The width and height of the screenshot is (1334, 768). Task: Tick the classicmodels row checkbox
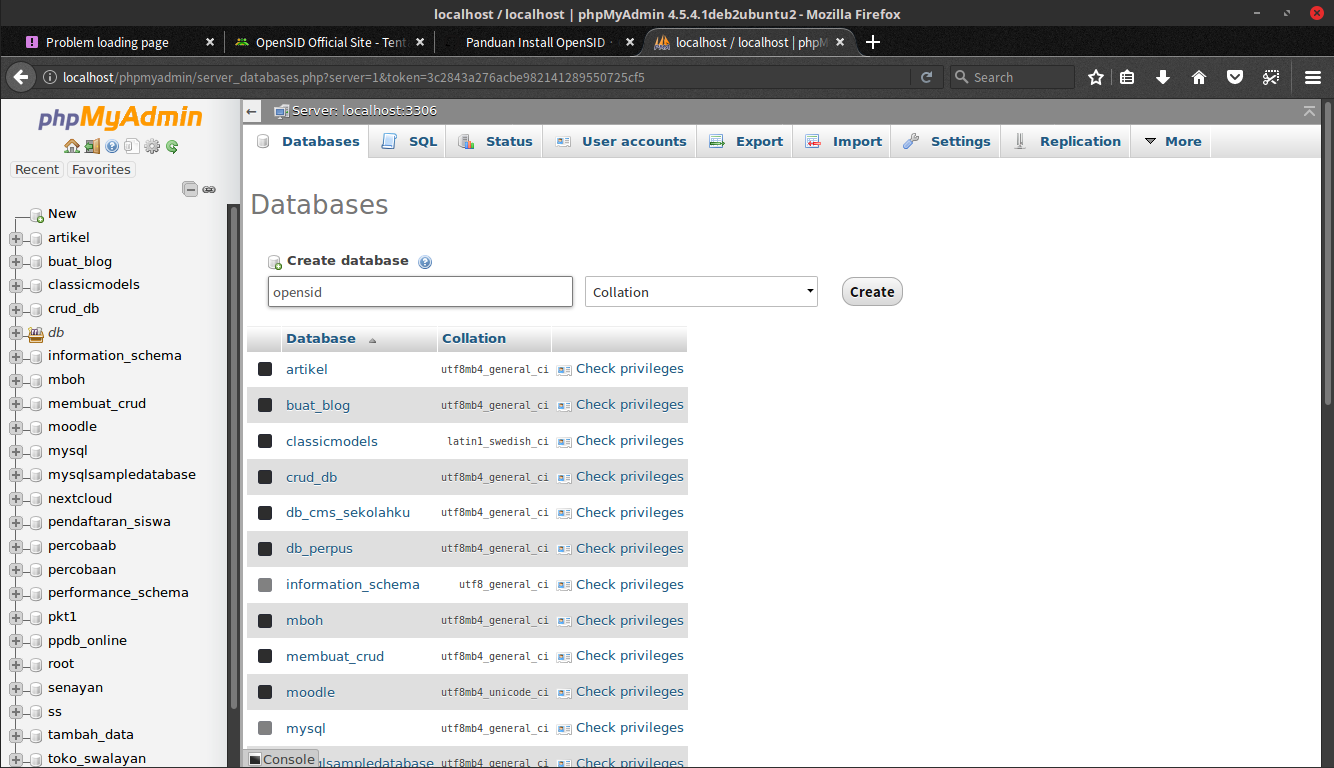coord(264,440)
